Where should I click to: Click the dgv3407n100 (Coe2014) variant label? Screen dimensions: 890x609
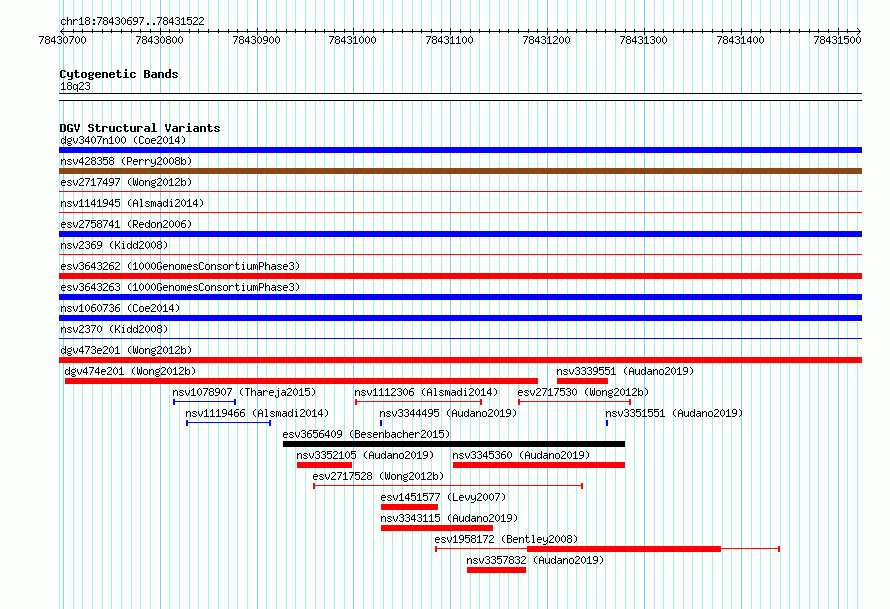pyautogui.click(x=123, y=140)
